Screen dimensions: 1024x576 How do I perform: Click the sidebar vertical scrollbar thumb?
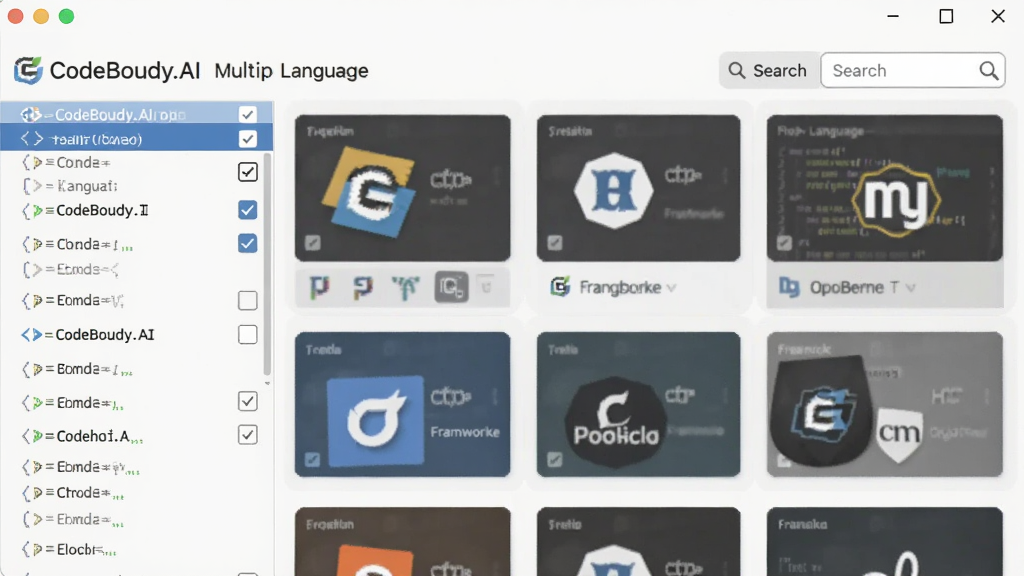tap(267, 264)
